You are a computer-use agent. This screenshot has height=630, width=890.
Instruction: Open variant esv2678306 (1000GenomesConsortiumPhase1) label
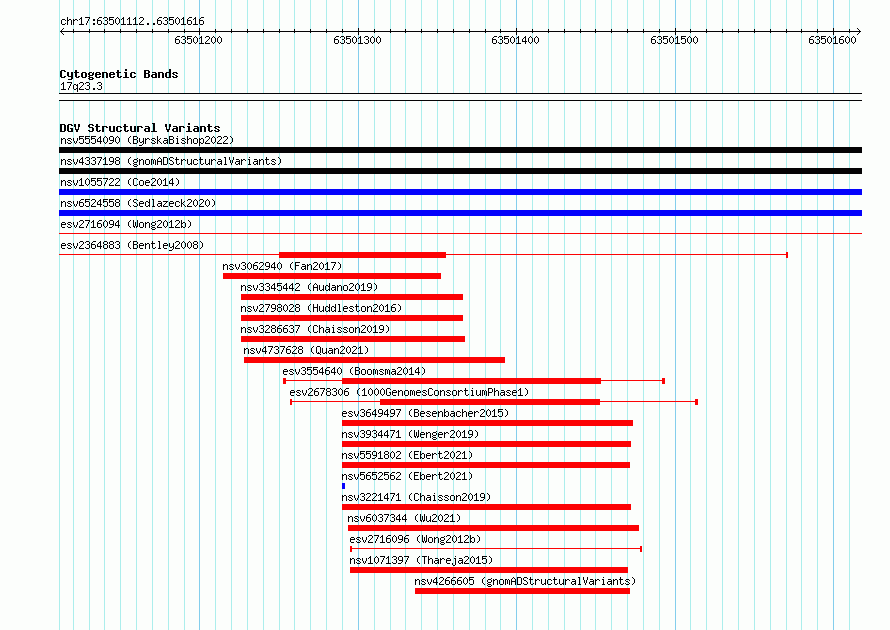409,392
